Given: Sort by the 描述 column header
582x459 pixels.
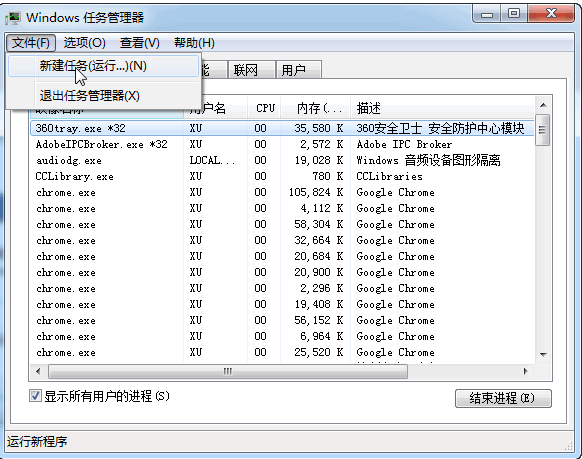Looking at the screenshot, I should [x=442, y=108].
